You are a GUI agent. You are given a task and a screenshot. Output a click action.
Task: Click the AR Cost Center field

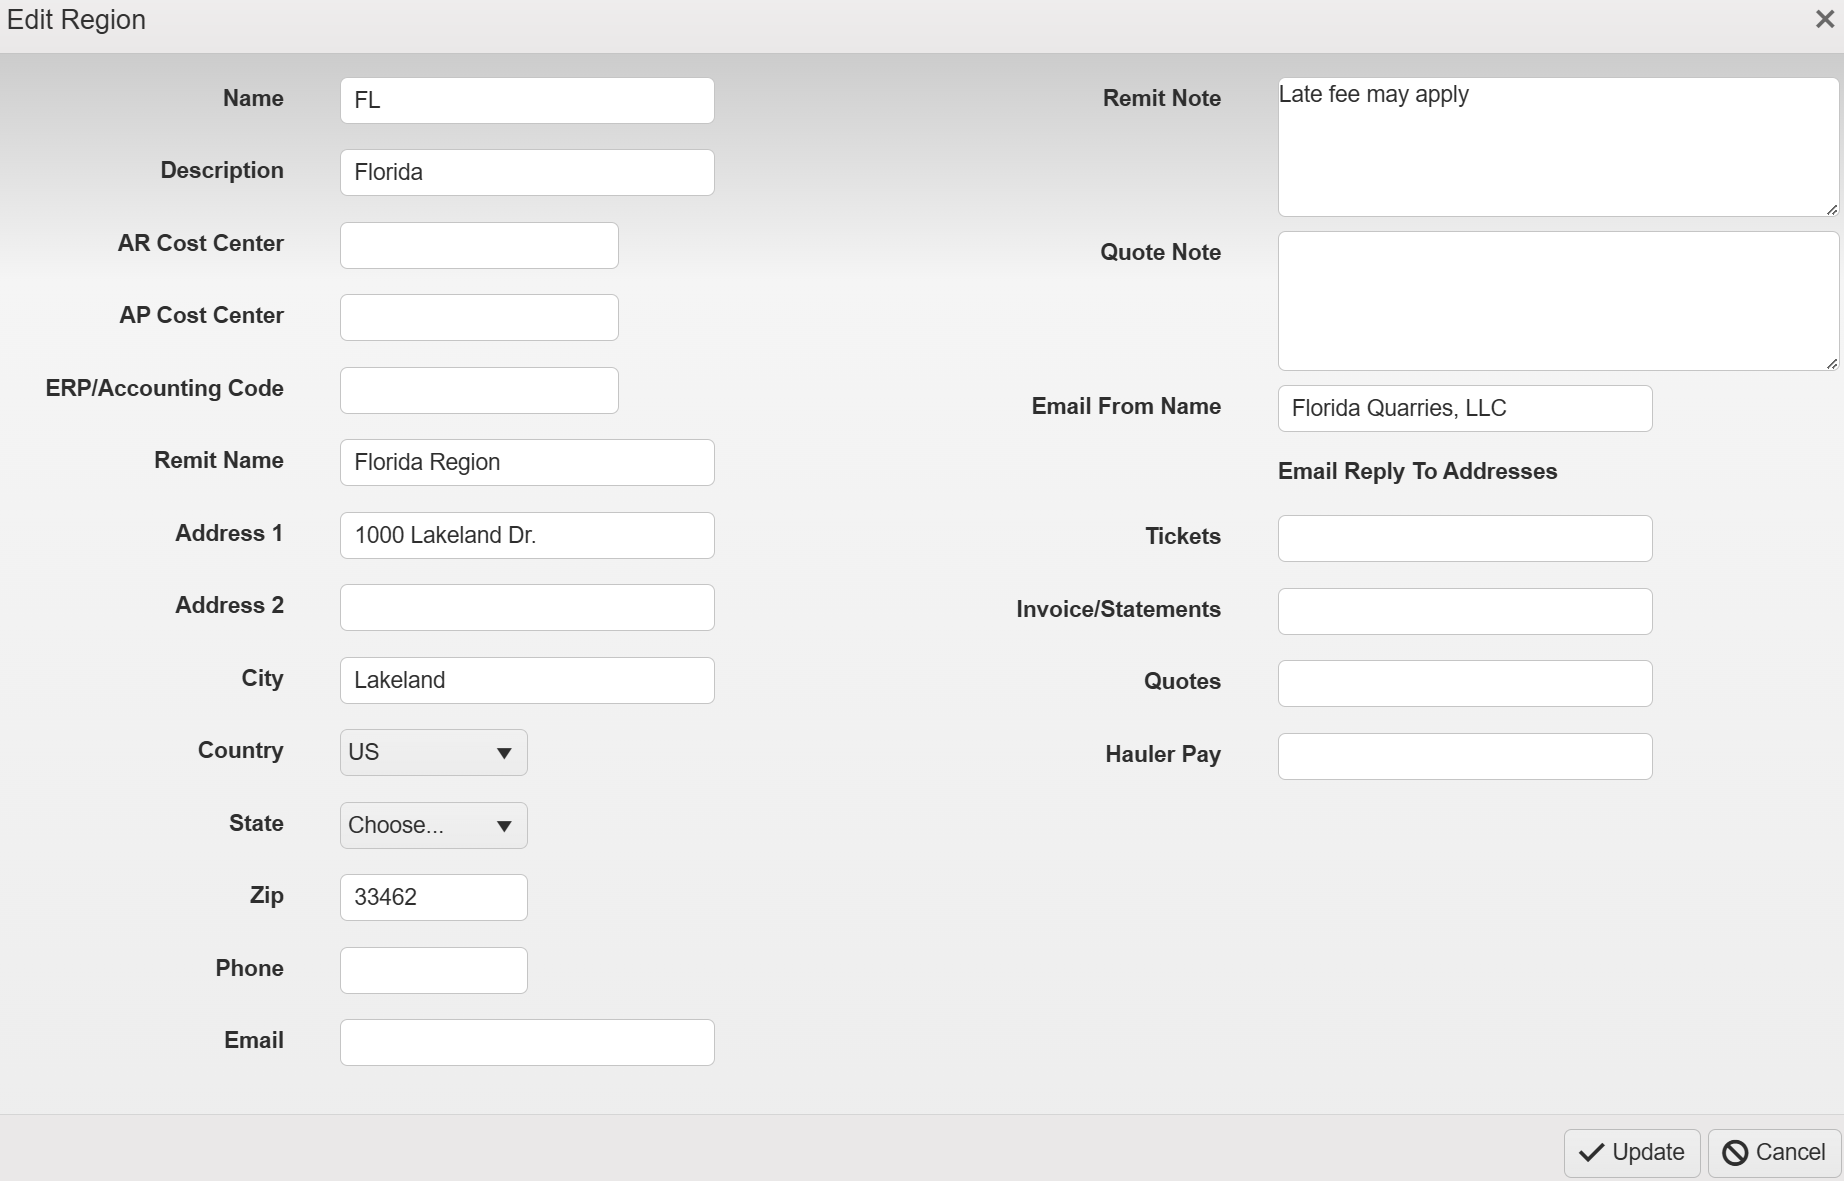tap(479, 246)
